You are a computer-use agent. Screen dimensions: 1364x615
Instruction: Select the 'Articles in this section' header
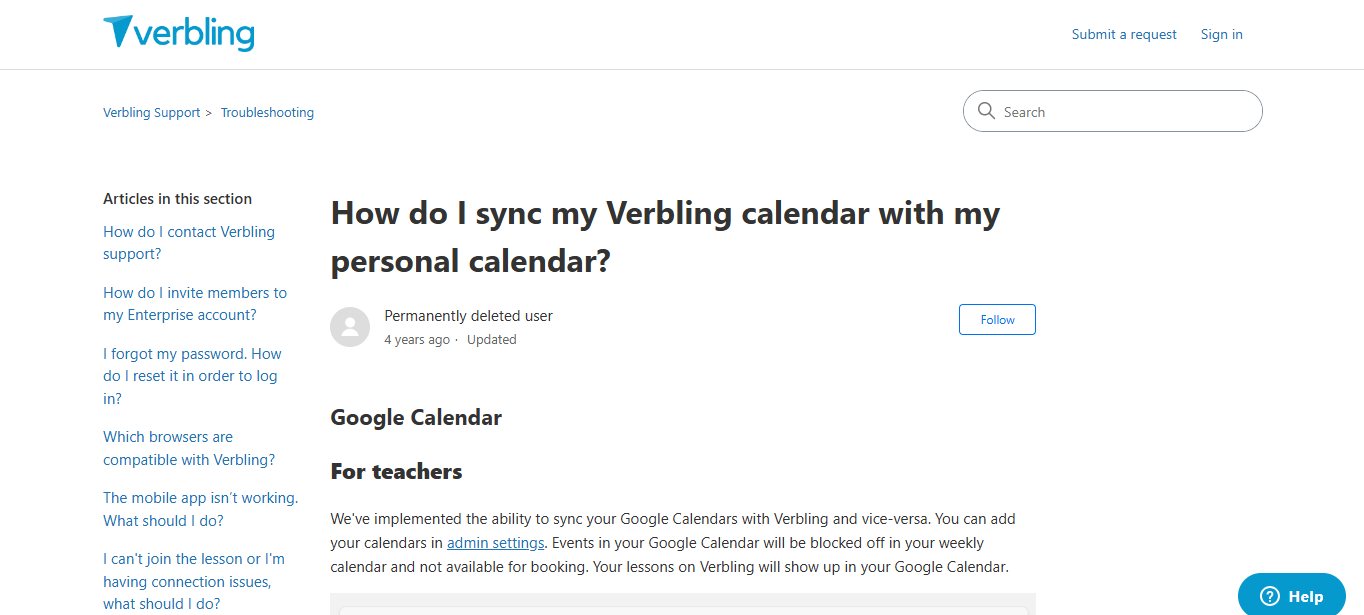[x=177, y=198]
